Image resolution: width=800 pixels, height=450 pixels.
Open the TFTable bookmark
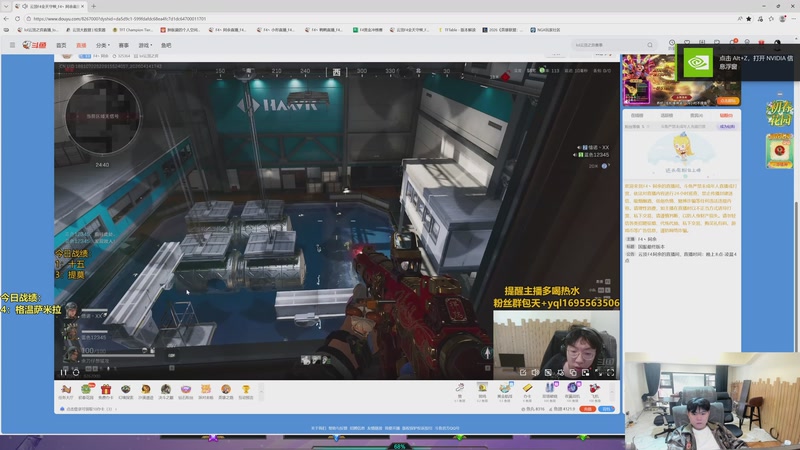[x=457, y=30]
